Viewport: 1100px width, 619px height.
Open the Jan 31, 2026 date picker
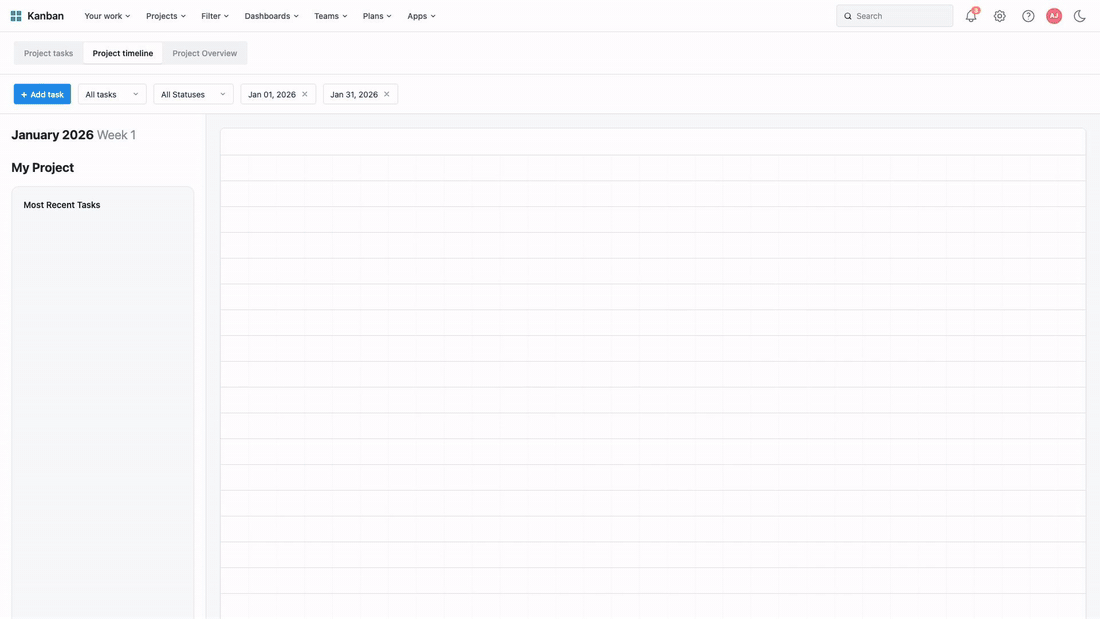click(354, 94)
